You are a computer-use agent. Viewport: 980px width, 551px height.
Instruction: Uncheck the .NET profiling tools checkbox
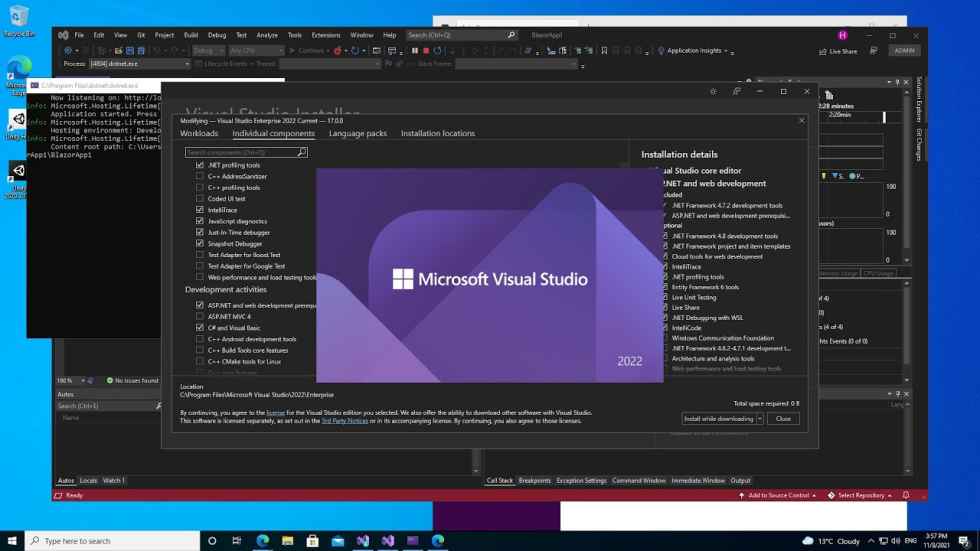[199, 165]
